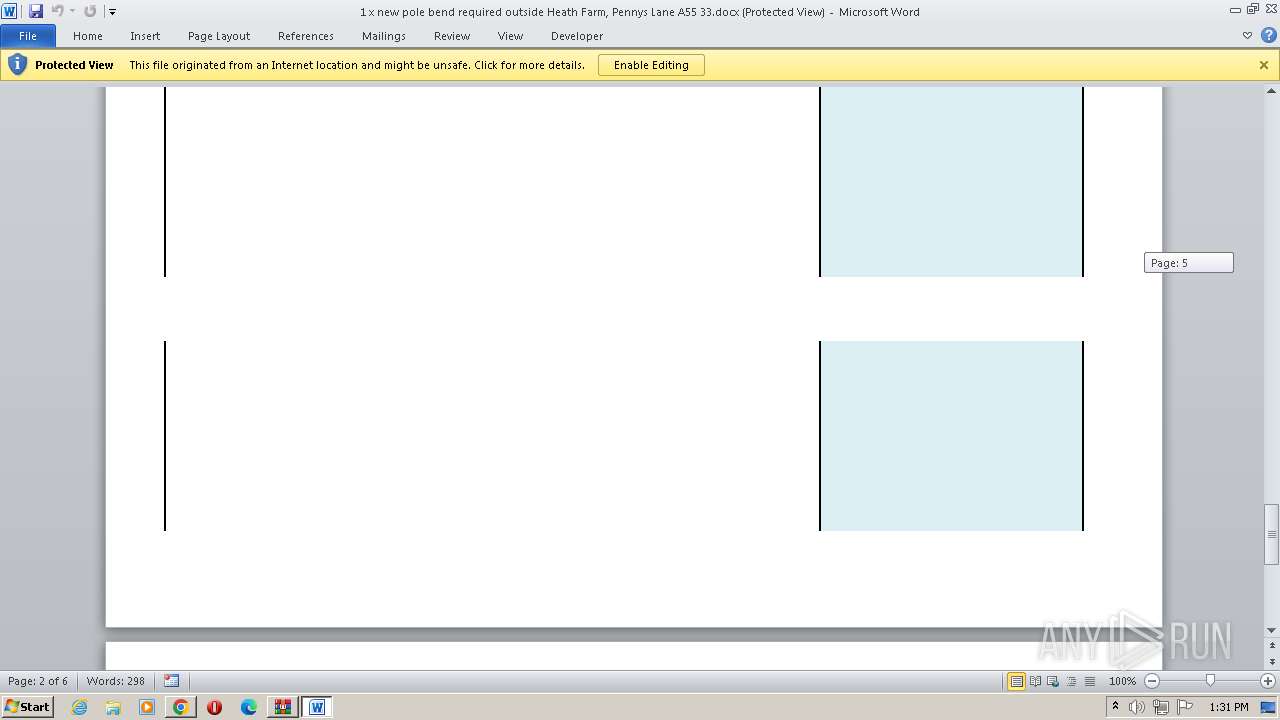Screen dimensions: 1280x720
Task: Launch Internet Explorer from taskbar
Action: [80, 707]
